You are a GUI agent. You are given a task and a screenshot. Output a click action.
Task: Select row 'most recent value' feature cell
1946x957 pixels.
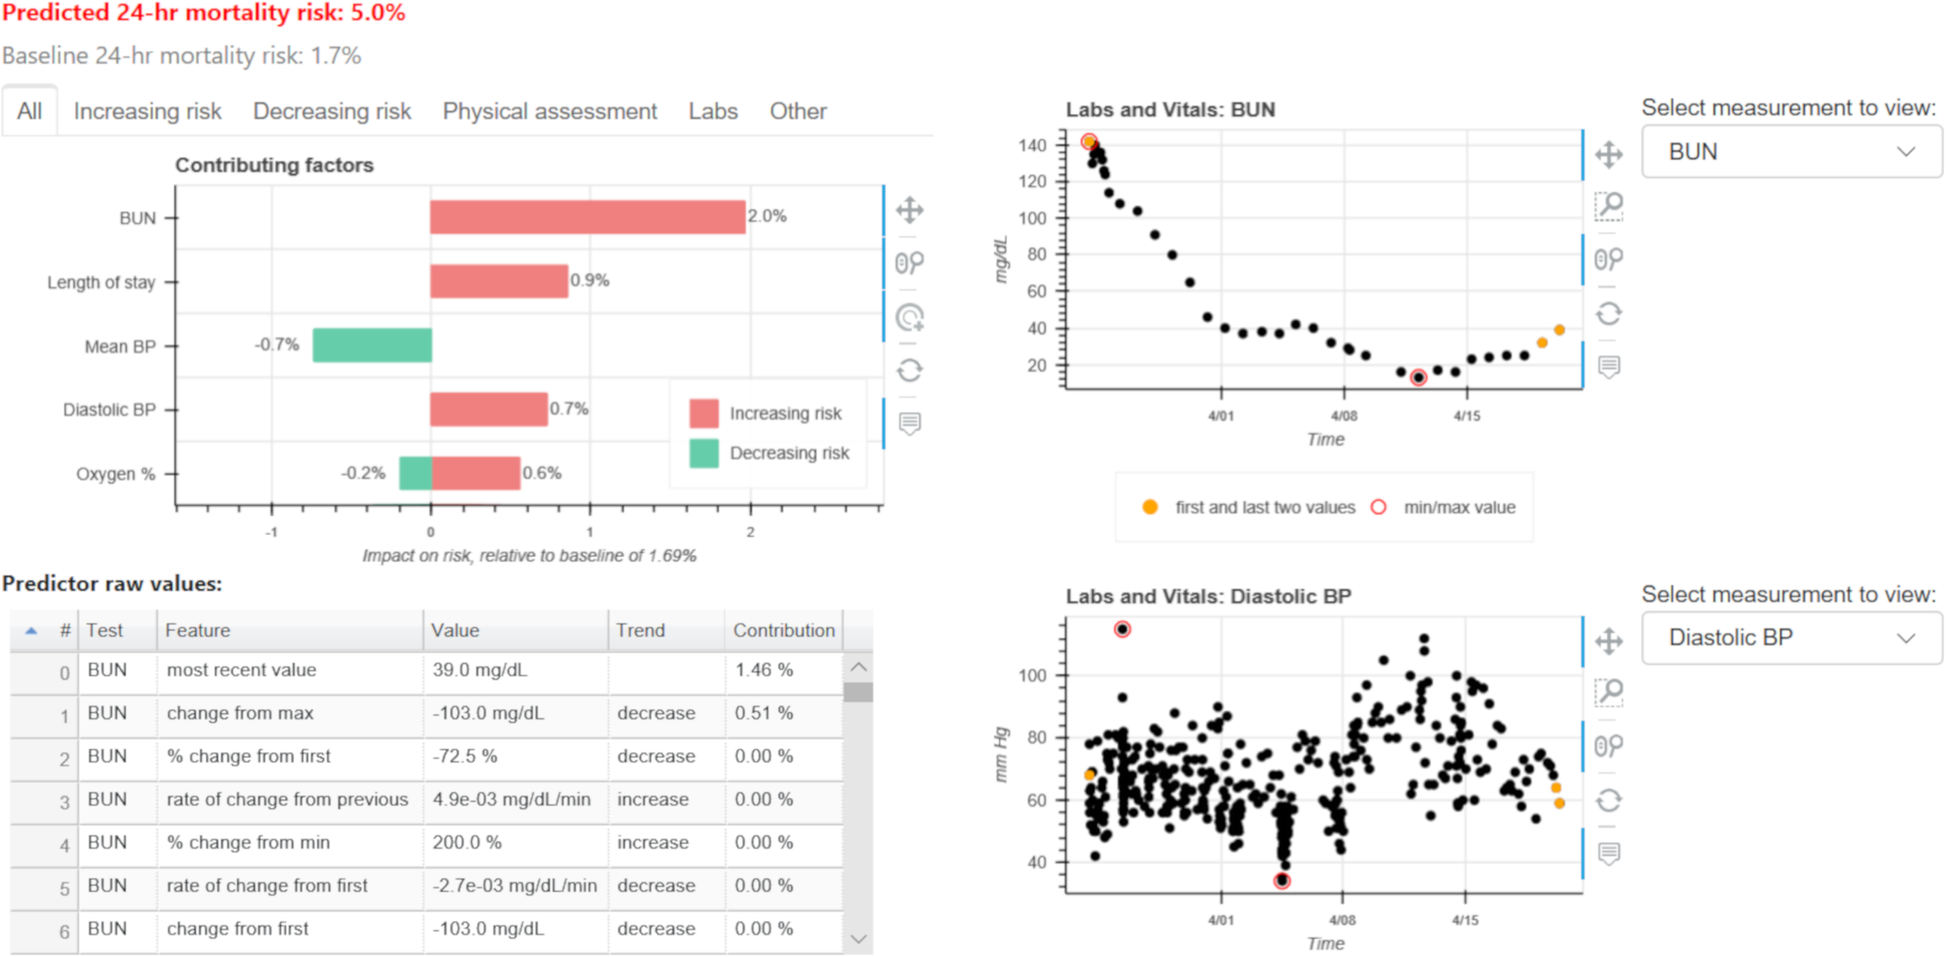tap(290, 671)
